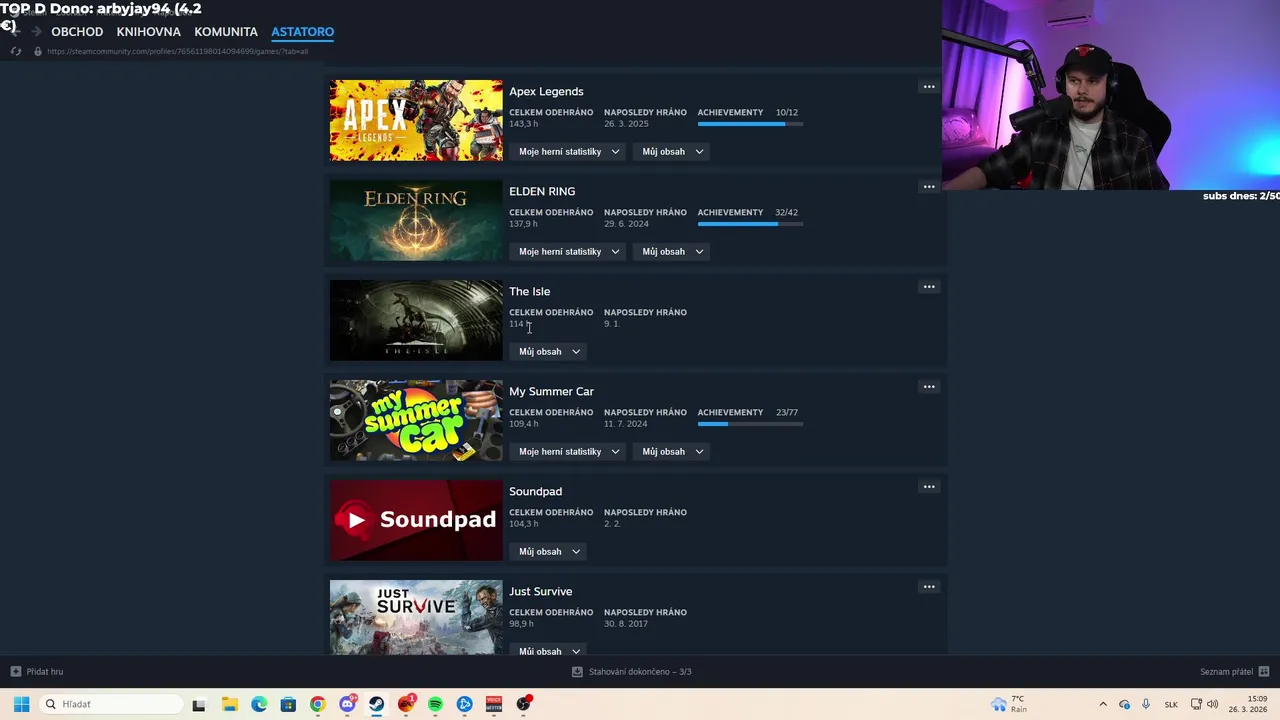Open the weather widget showing 7°C Rain
This screenshot has height=720, width=1280.
[x=1009, y=704]
